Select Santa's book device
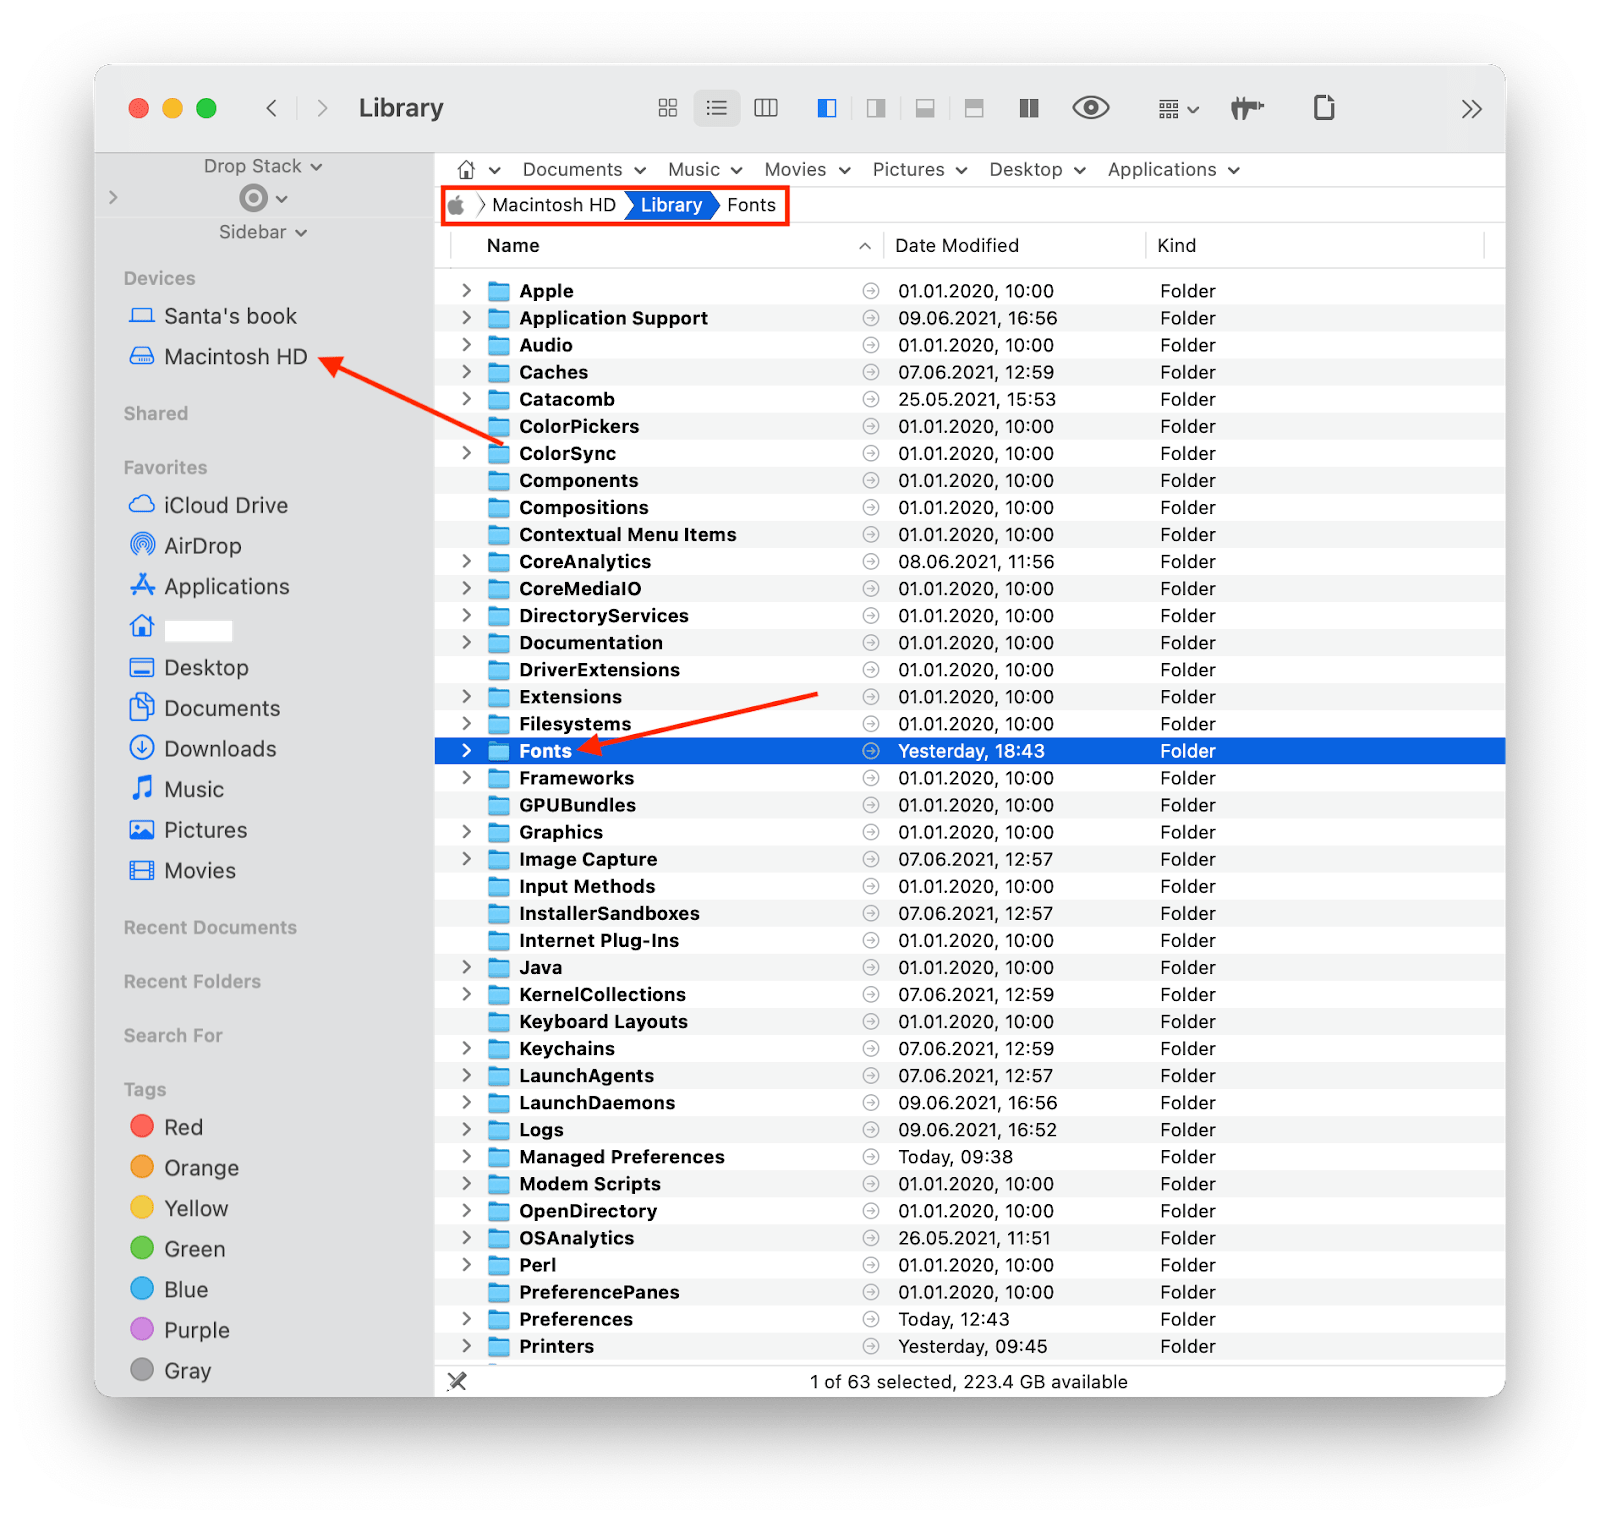Screen dimensions: 1600x1522 [213, 316]
